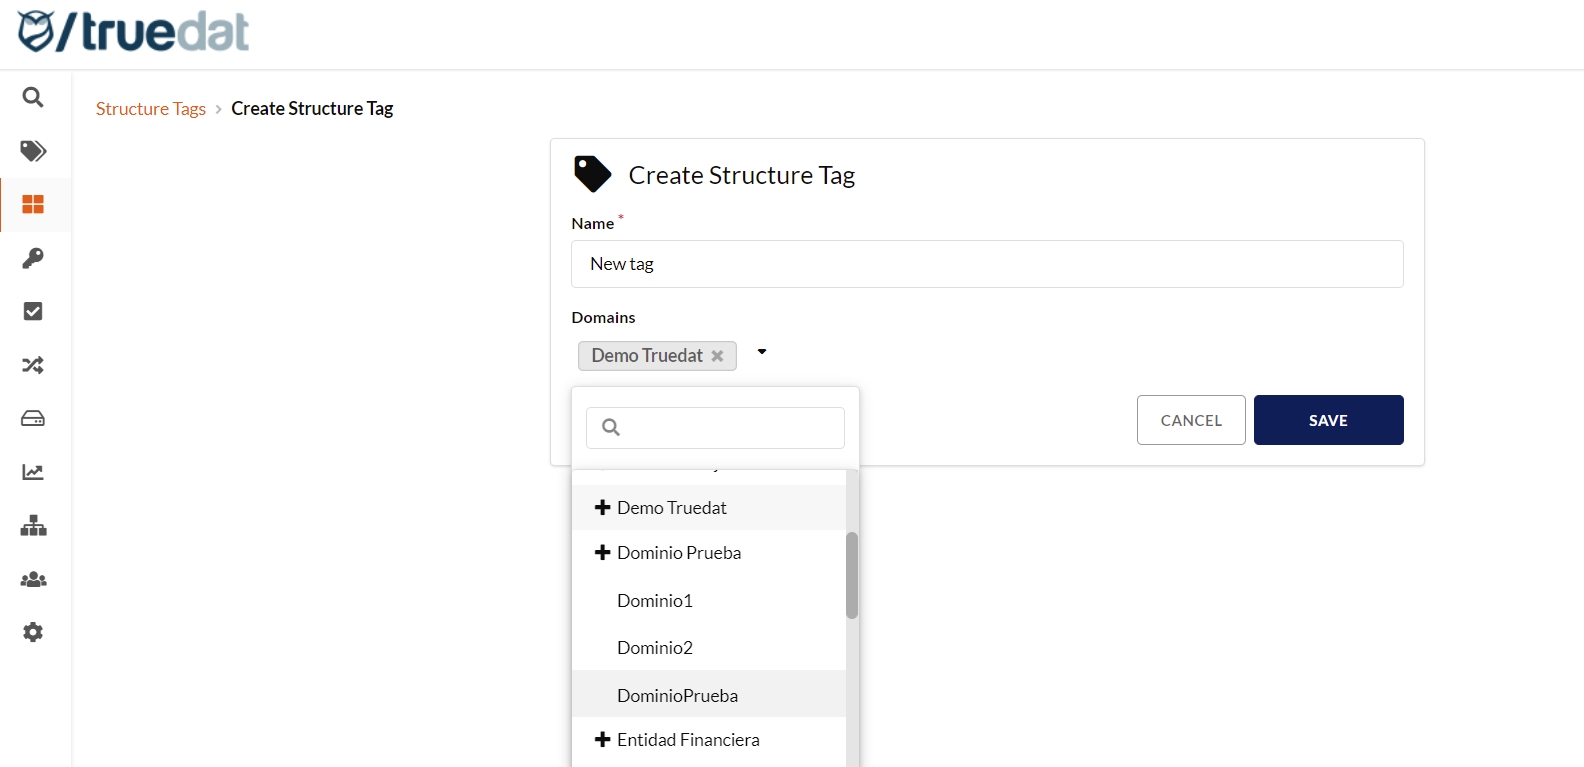
Task: Click the checkmark quality icon in sidebar
Action: pos(33,312)
